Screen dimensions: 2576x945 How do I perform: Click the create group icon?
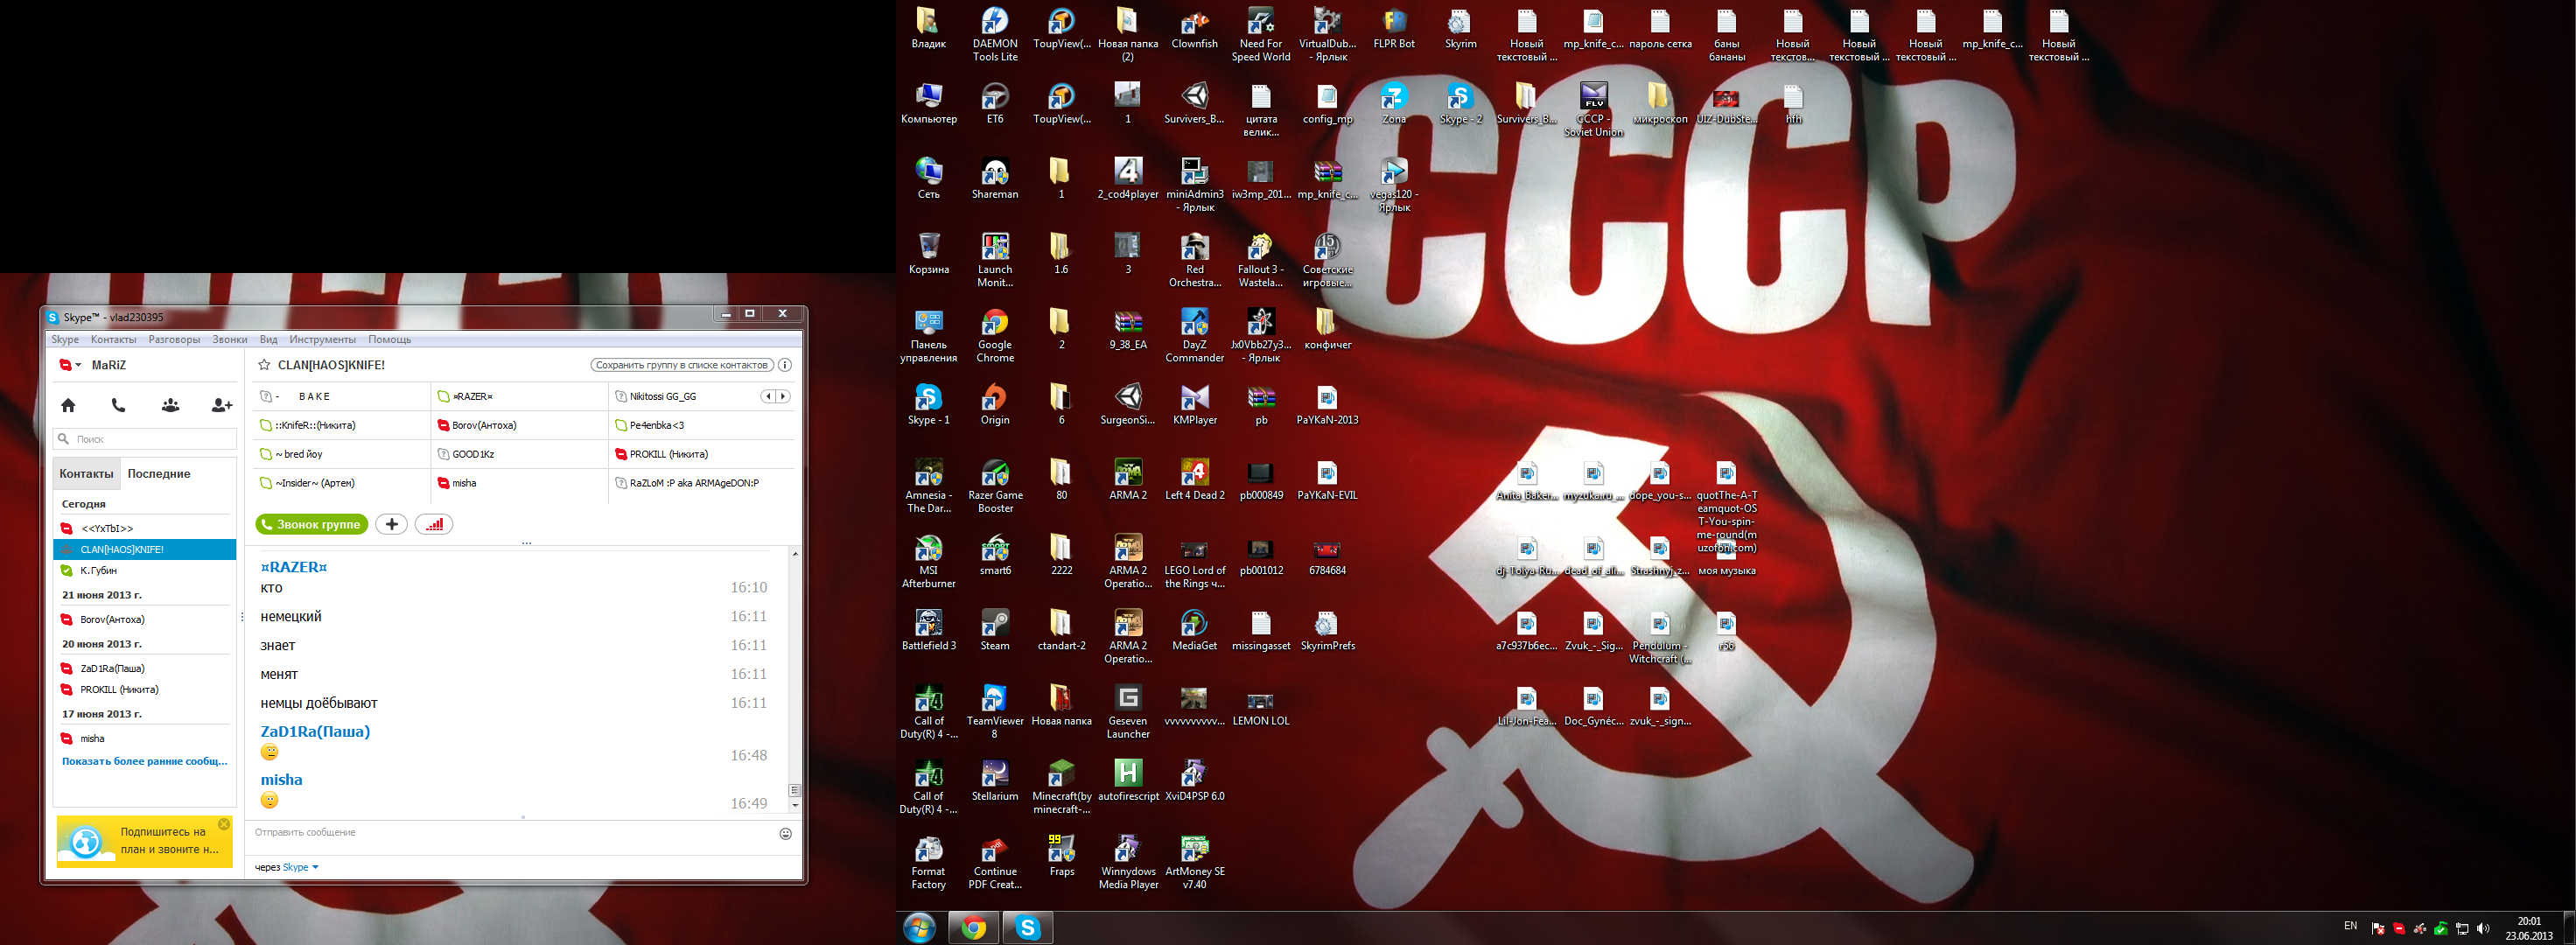pos(170,405)
